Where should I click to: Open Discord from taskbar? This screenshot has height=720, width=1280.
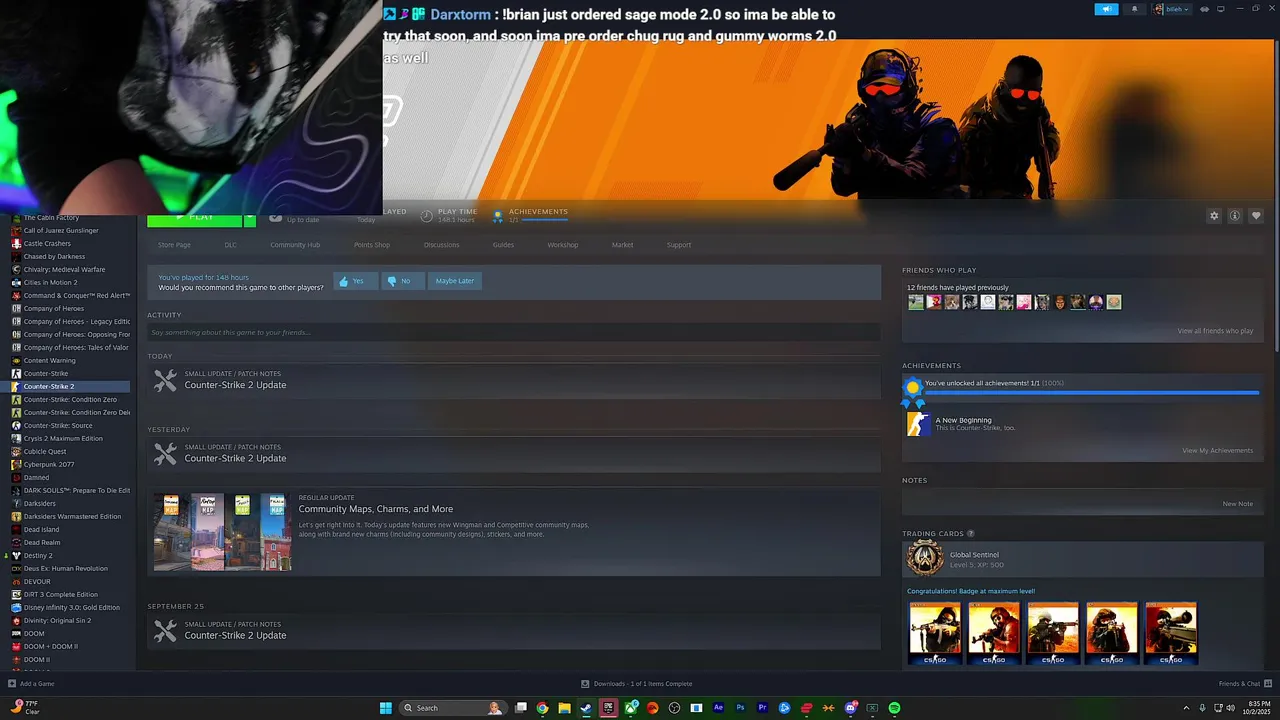pos(851,708)
